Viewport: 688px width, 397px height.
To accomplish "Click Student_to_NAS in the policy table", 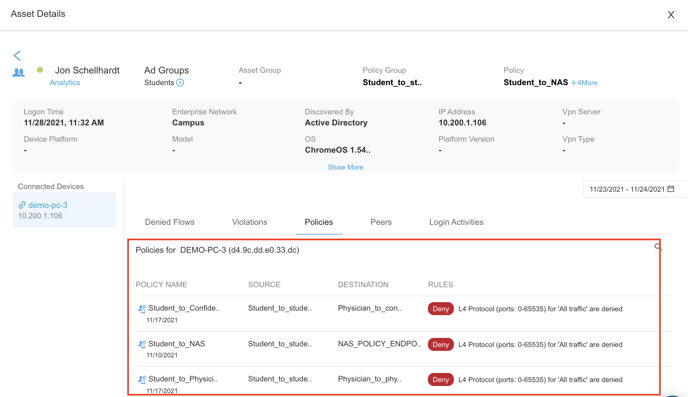I will pos(176,343).
